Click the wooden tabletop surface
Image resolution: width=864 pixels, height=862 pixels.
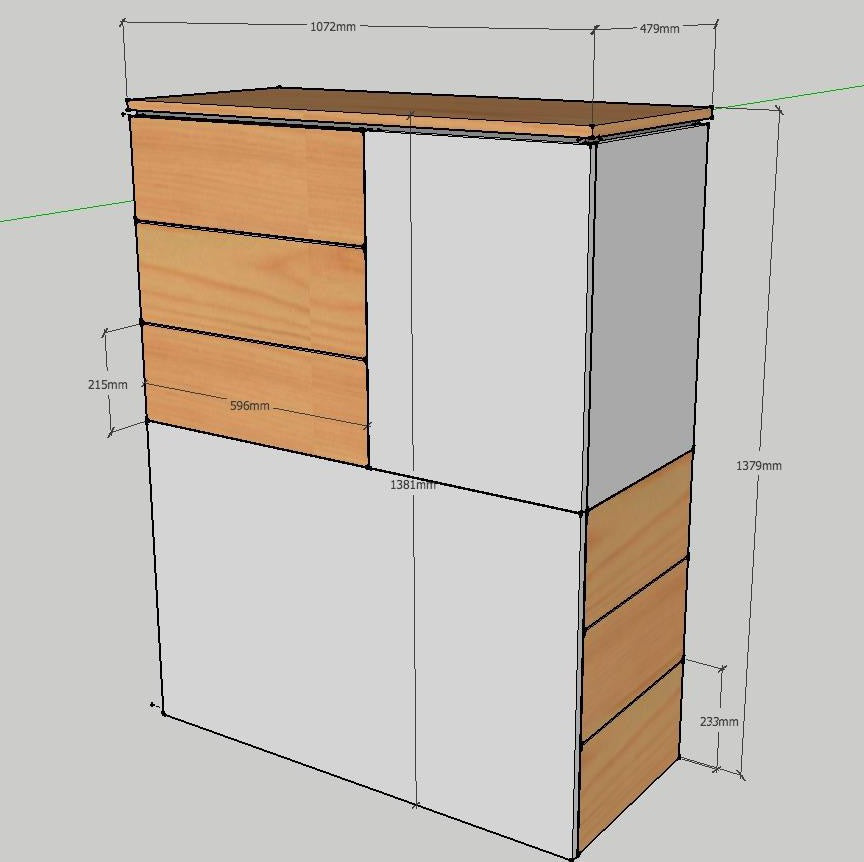420,110
